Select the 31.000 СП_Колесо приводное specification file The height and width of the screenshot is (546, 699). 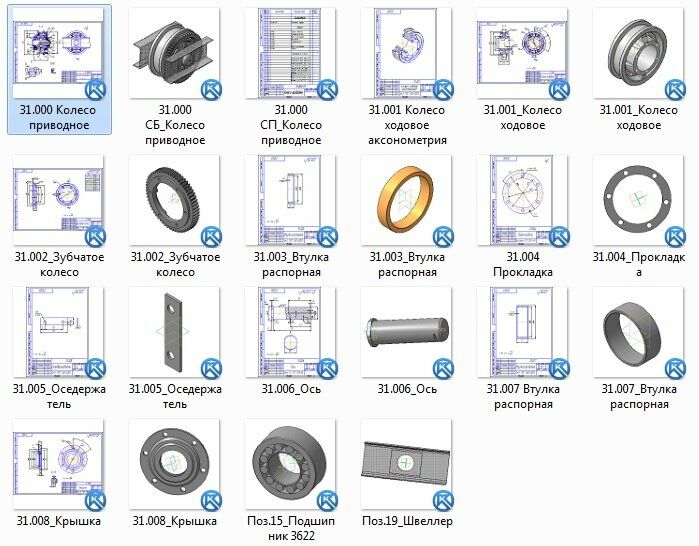pyautogui.click(x=291, y=53)
